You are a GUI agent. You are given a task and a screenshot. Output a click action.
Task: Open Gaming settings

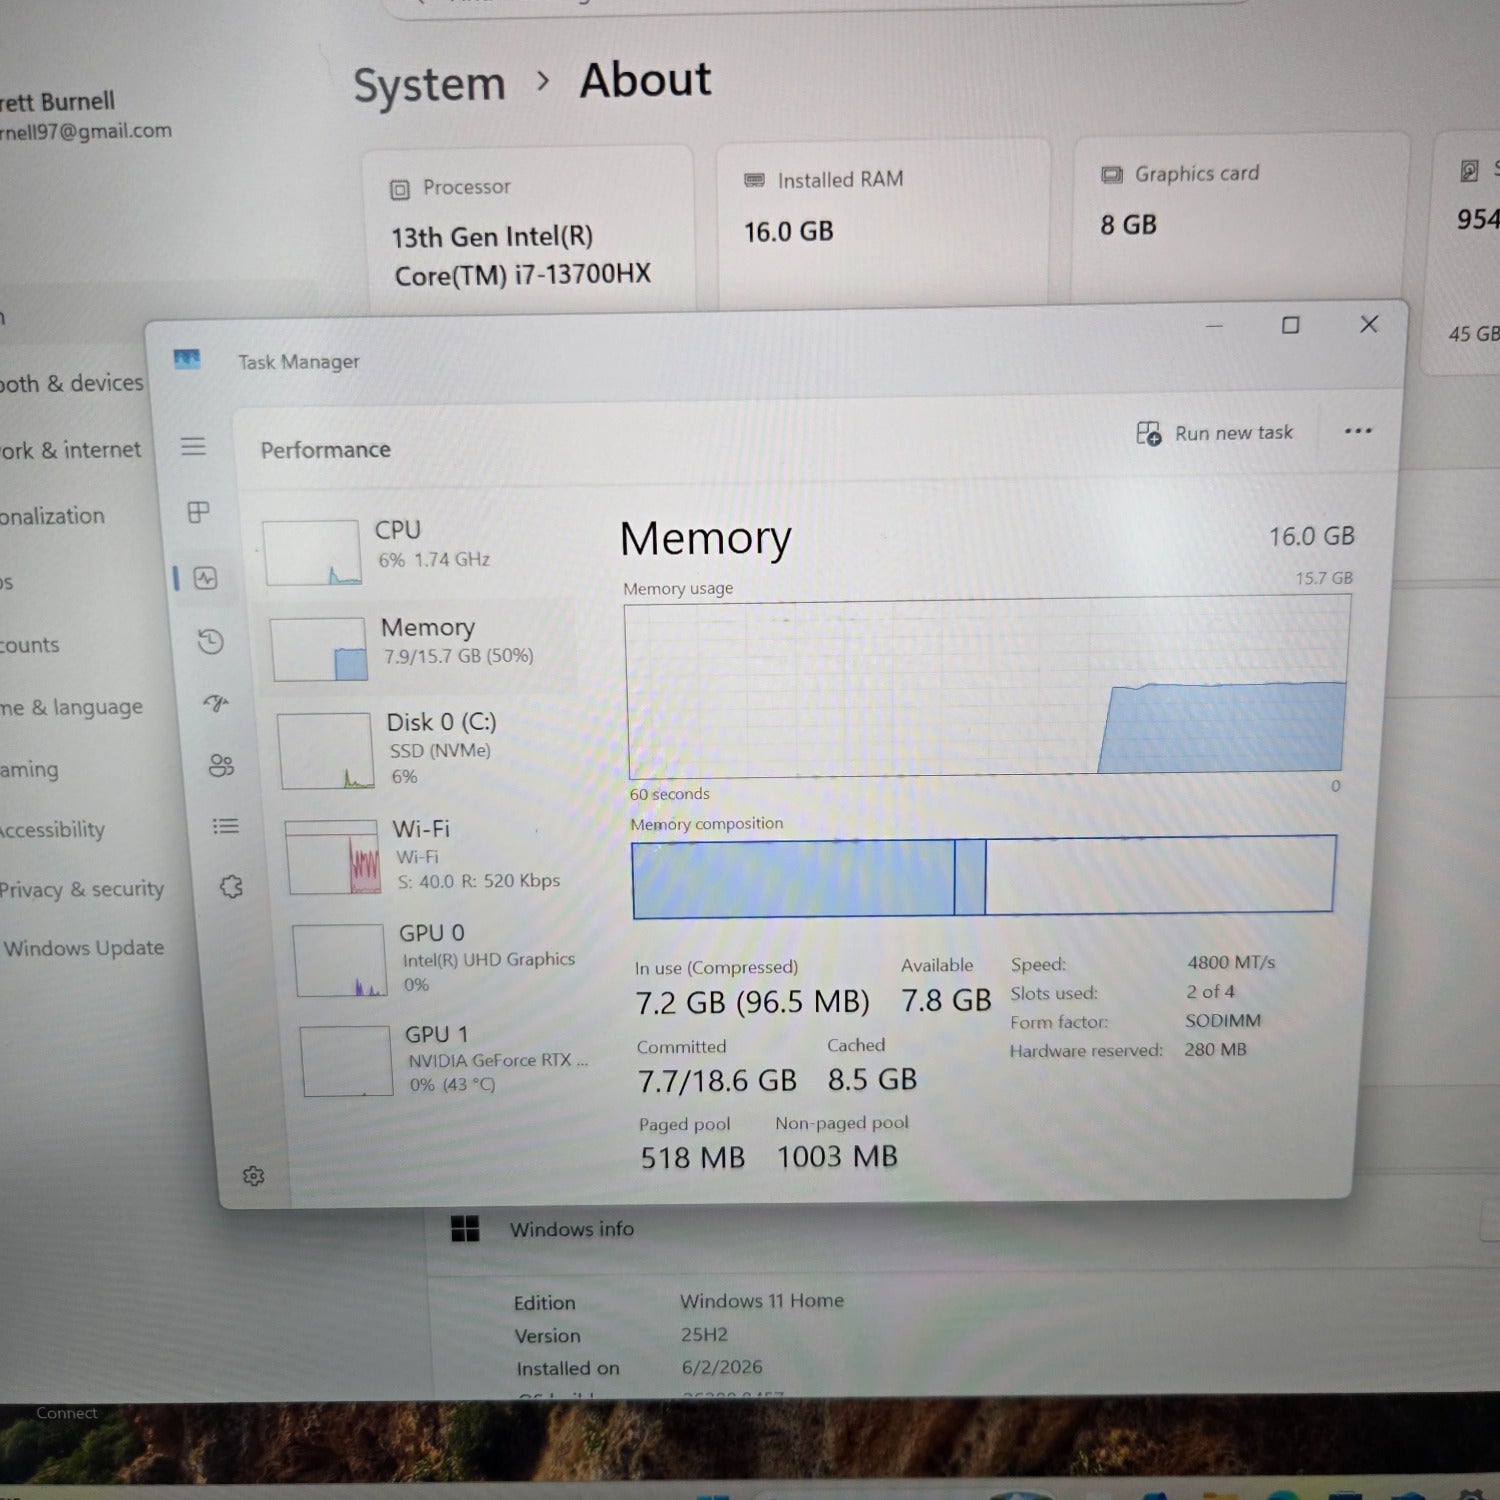(29, 770)
